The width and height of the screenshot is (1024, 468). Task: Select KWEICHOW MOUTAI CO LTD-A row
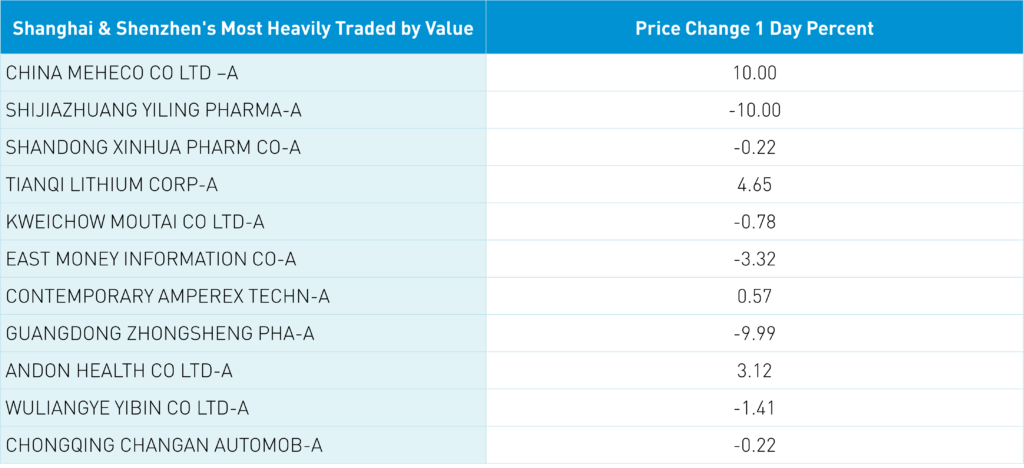[x=135, y=221]
